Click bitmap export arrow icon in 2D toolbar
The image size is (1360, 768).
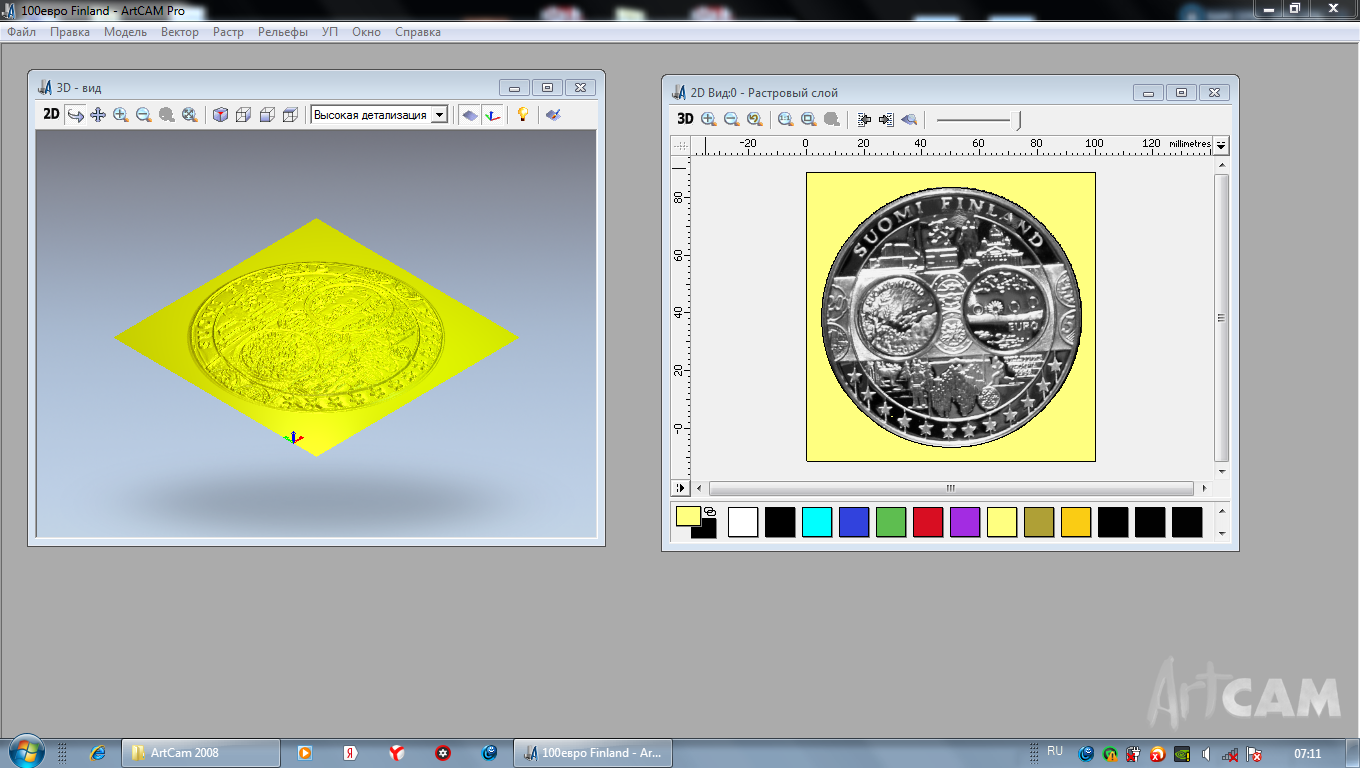click(886, 119)
